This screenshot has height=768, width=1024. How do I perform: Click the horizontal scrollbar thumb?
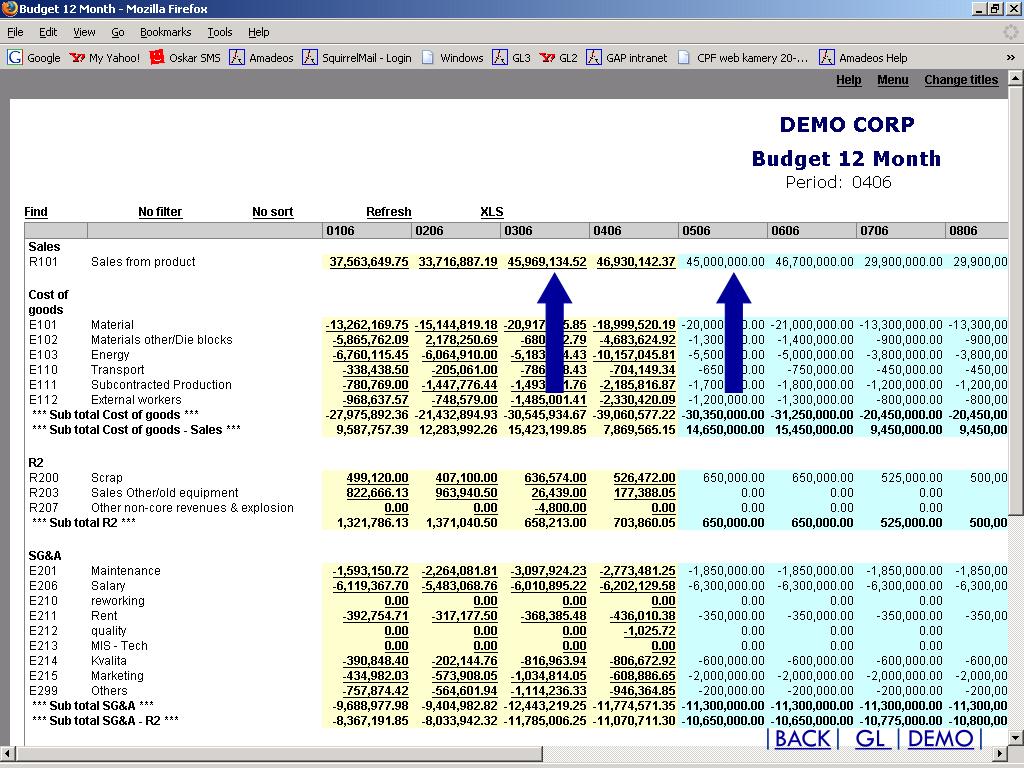[278, 754]
